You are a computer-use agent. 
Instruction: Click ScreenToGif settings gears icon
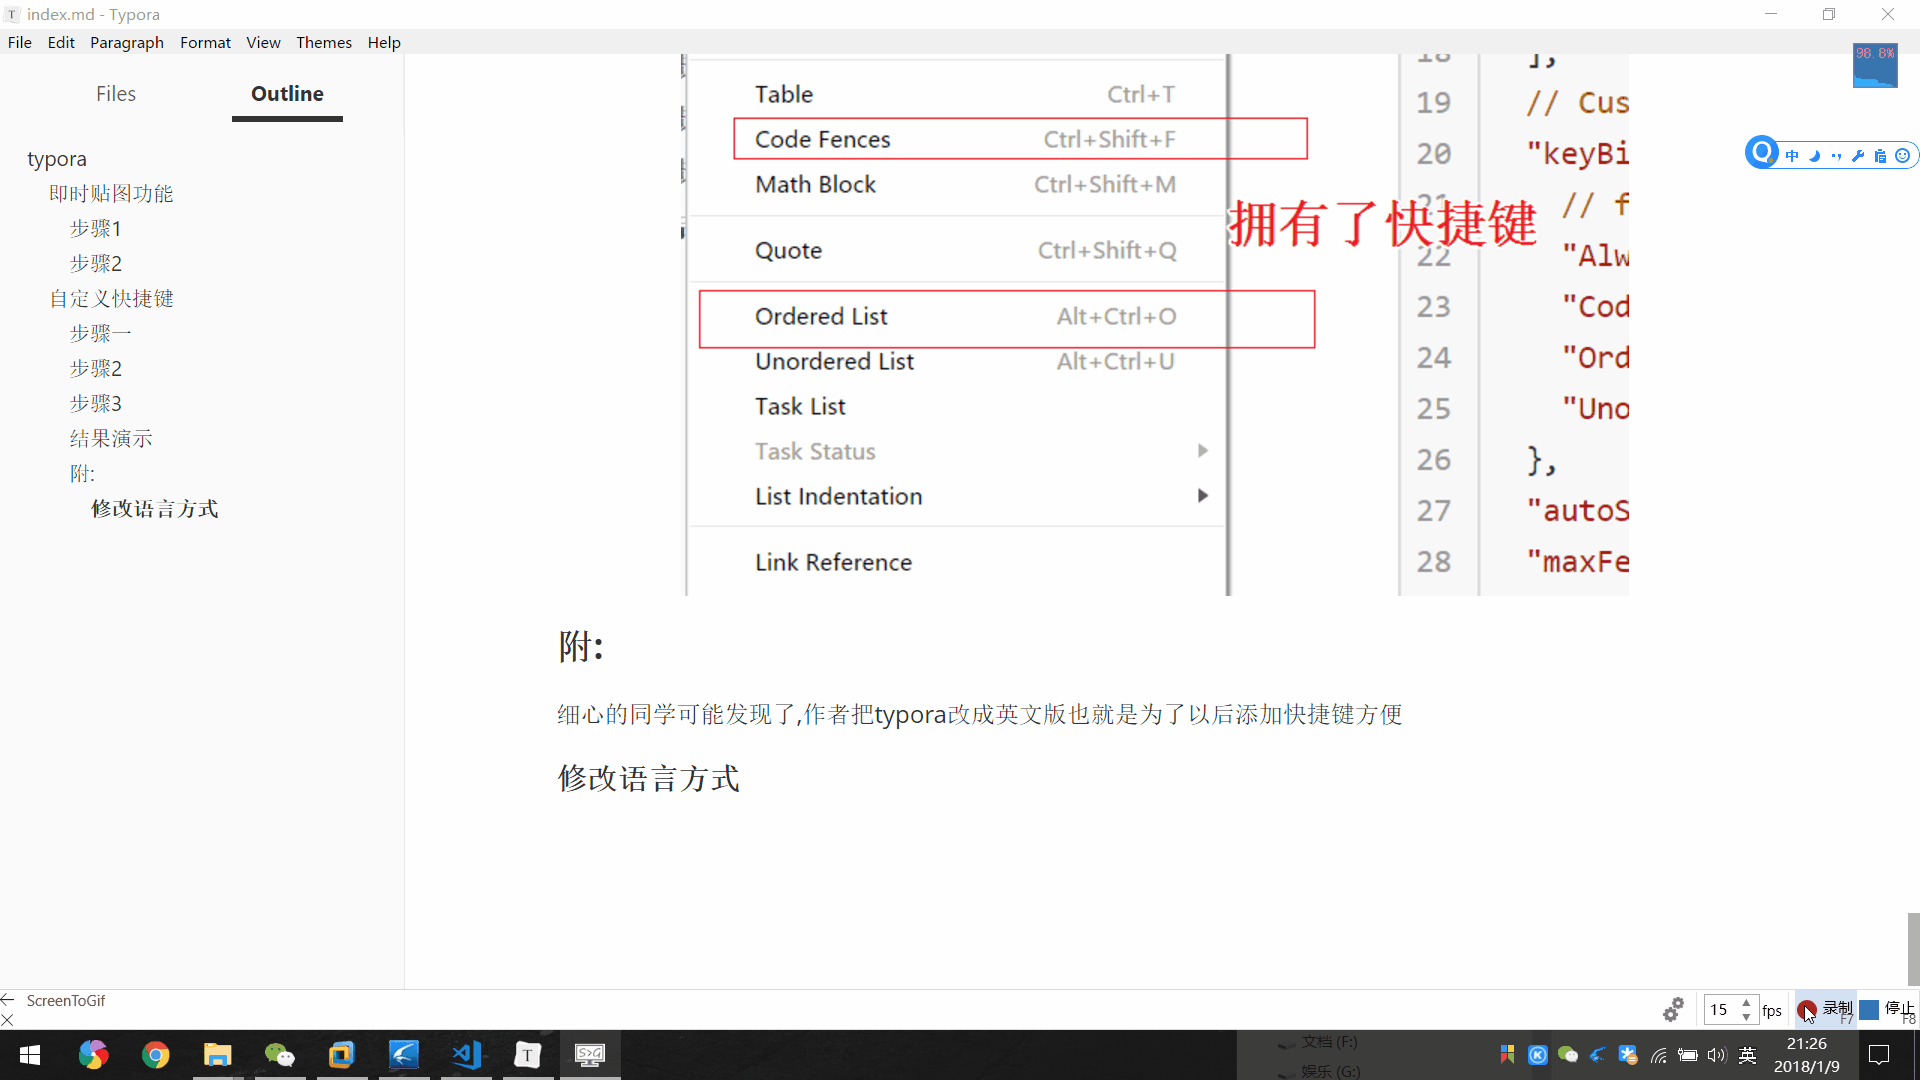1673,1010
